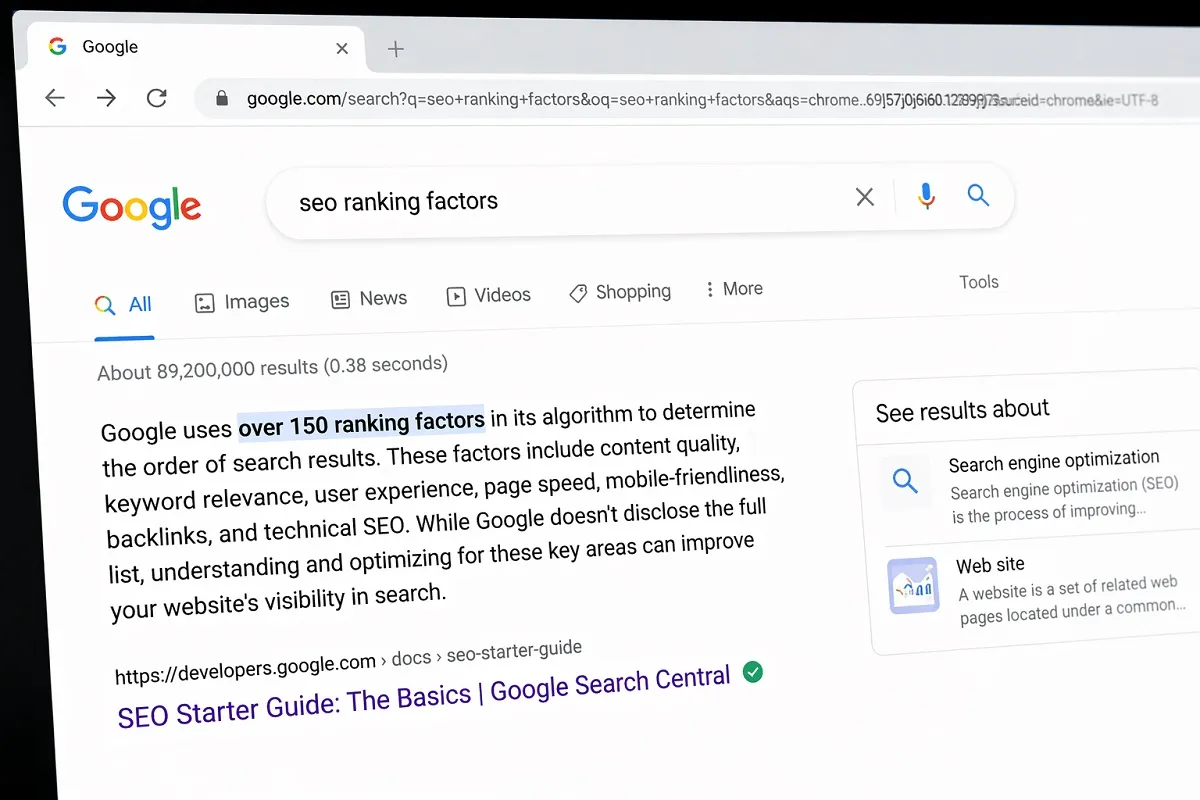Open the Web site knowledge panel entry
The width and height of the screenshot is (1200, 800).
(x=990, y=565)
